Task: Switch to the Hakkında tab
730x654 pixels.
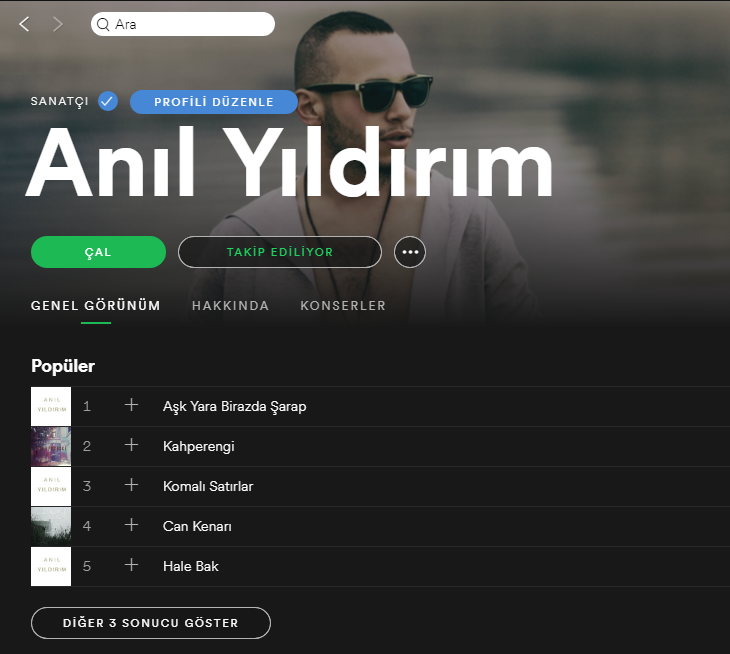Action: pyautogui.click(x=230, y=306)
